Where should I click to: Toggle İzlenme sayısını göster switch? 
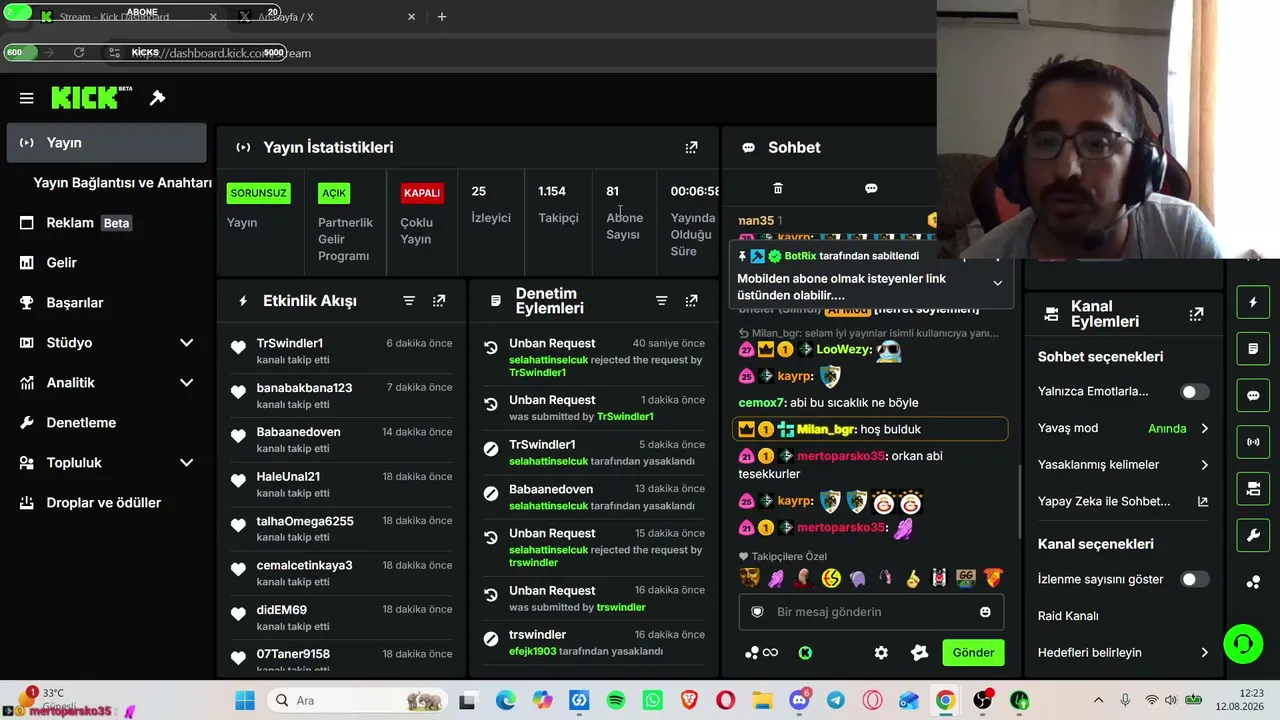click(x=1195, y=579)
